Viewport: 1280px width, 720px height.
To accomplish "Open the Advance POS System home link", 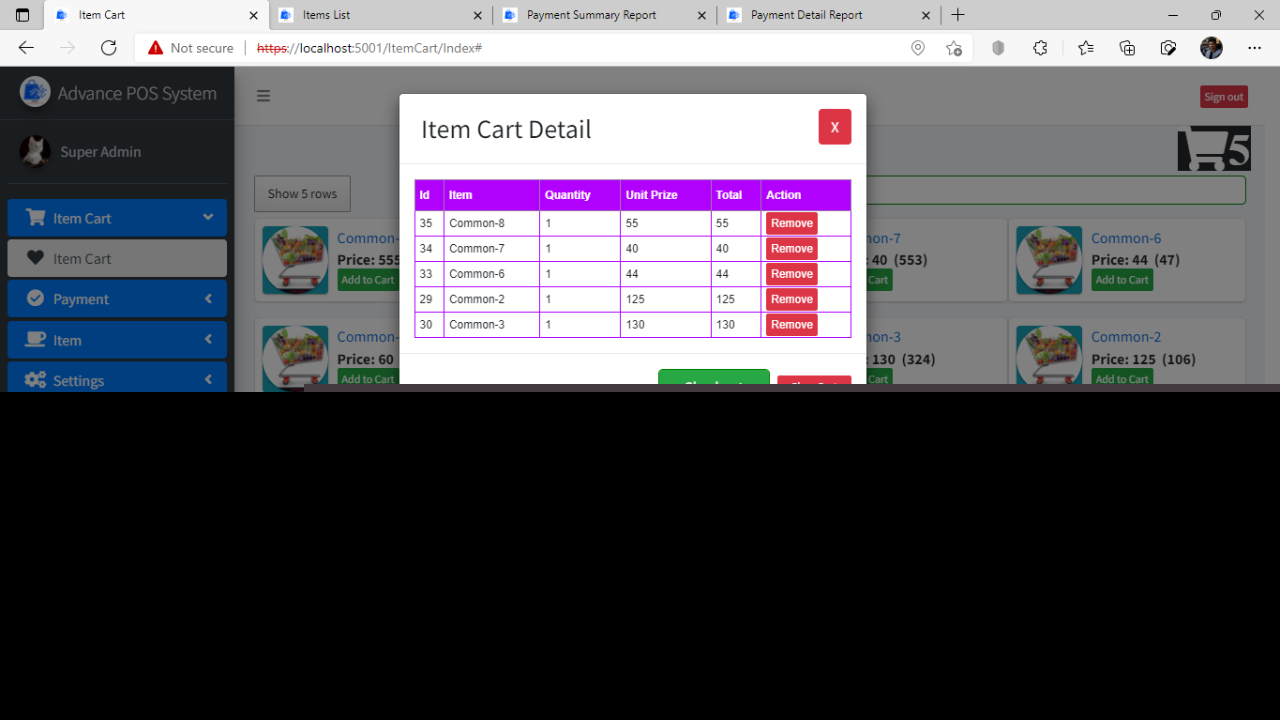I will click(x=137, y=93).
